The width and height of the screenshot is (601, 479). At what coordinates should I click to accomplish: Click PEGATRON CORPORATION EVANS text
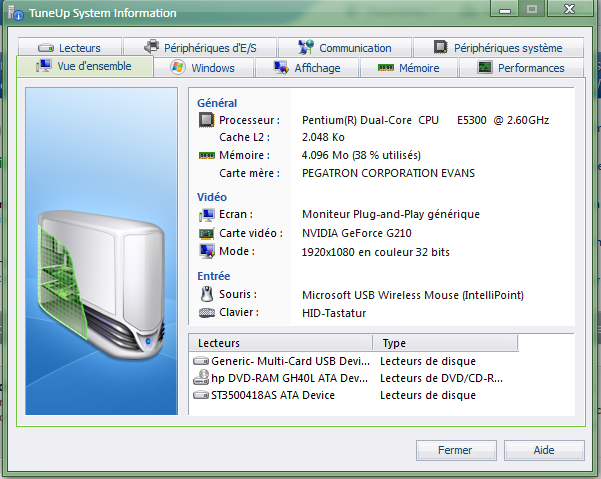[x=388, y=173]
